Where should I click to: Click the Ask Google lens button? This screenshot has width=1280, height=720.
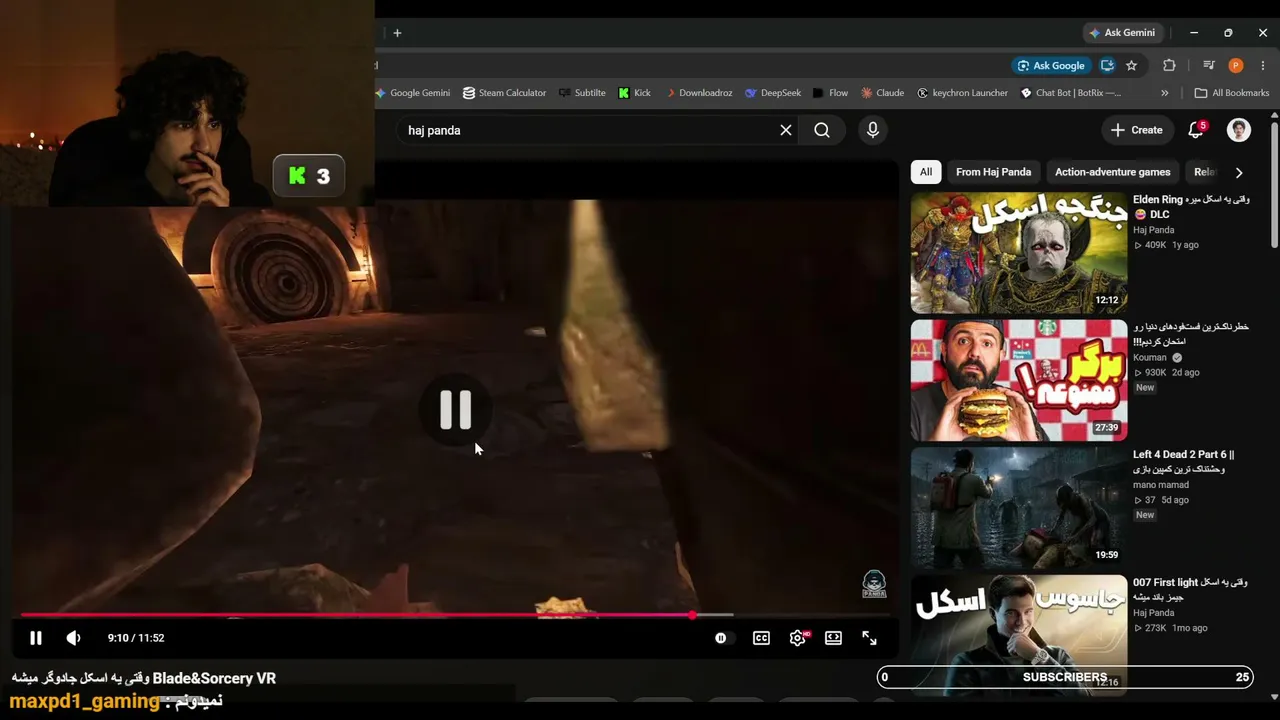[1051, 65]
